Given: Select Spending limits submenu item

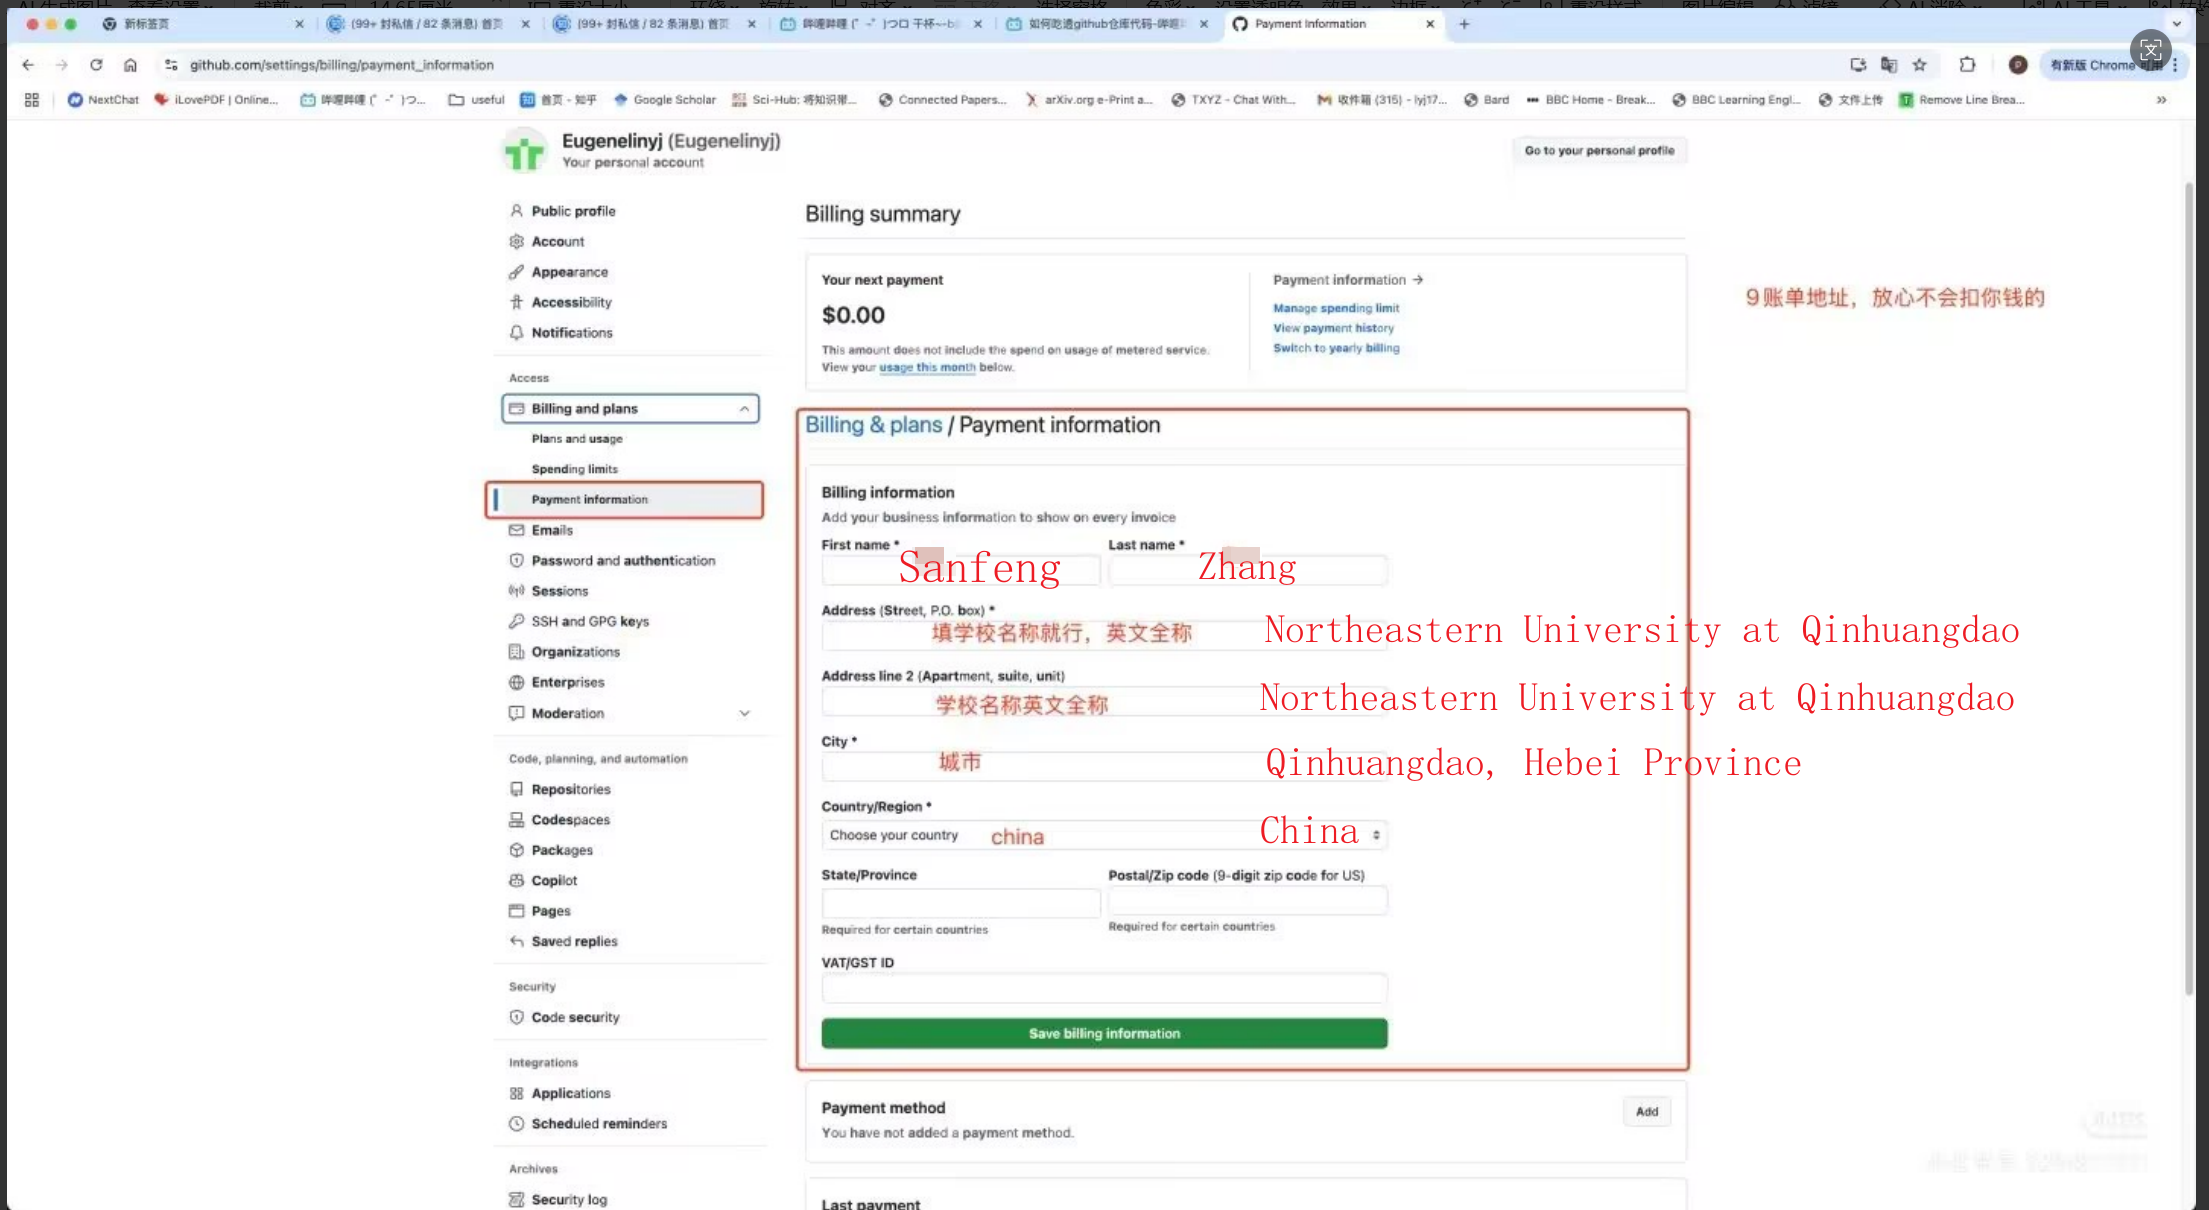Looking at the screenshot, I should [x=575, y=469].
